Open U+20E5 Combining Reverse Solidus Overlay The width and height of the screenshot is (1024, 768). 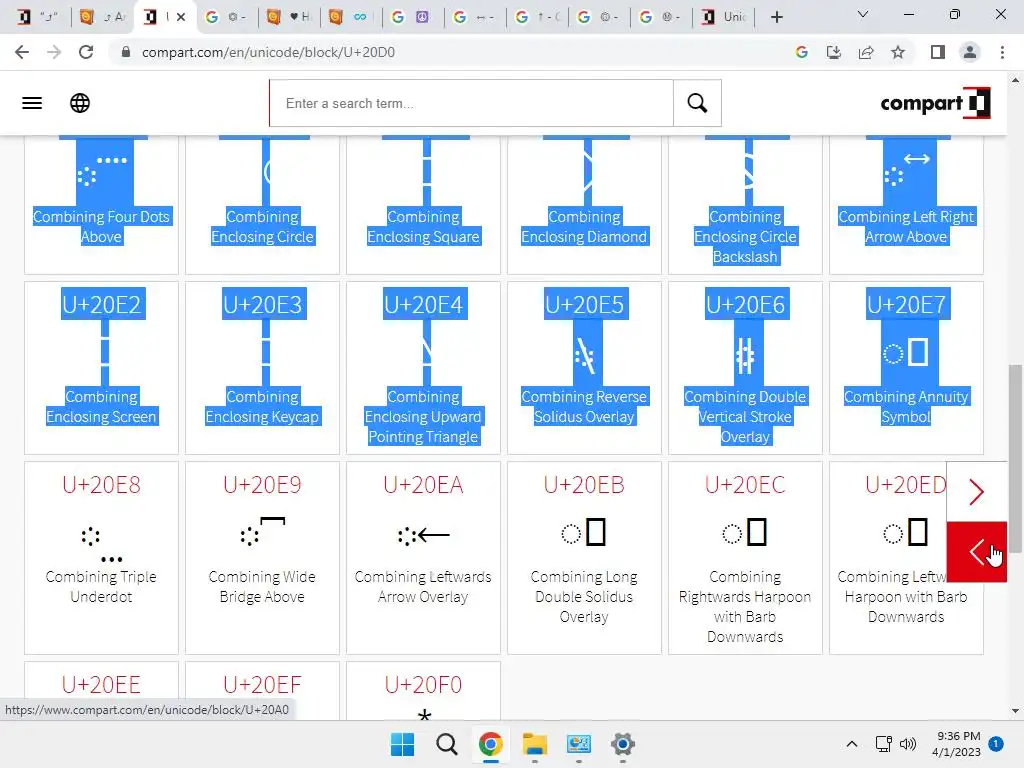[x=584, y=368]
